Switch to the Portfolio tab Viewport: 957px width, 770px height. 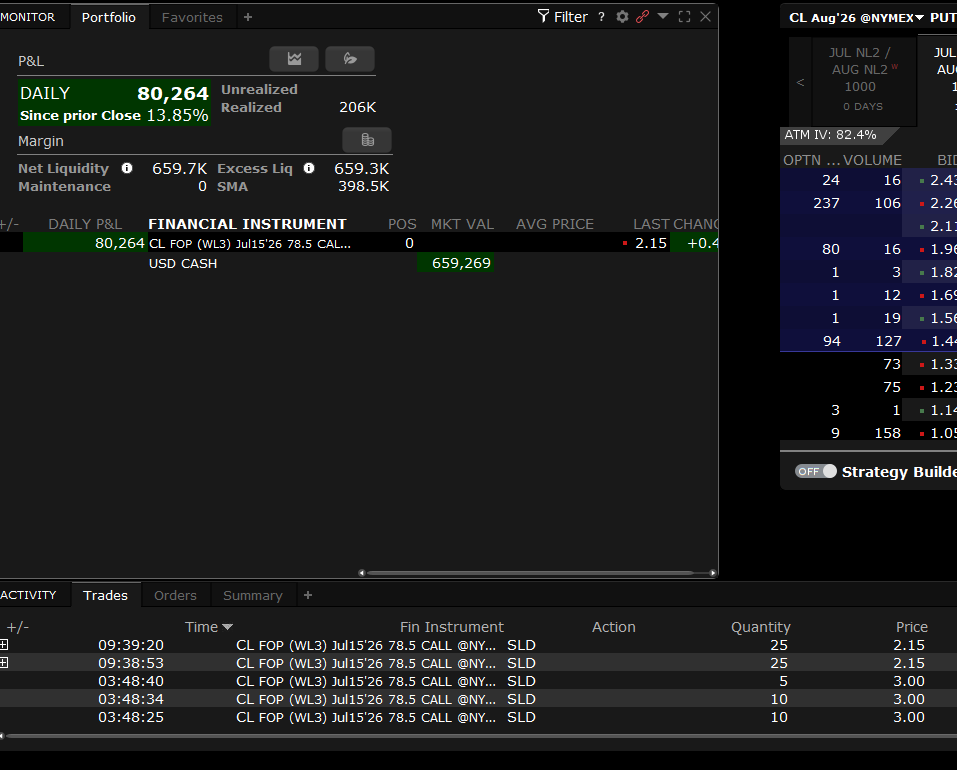point(109,17)
